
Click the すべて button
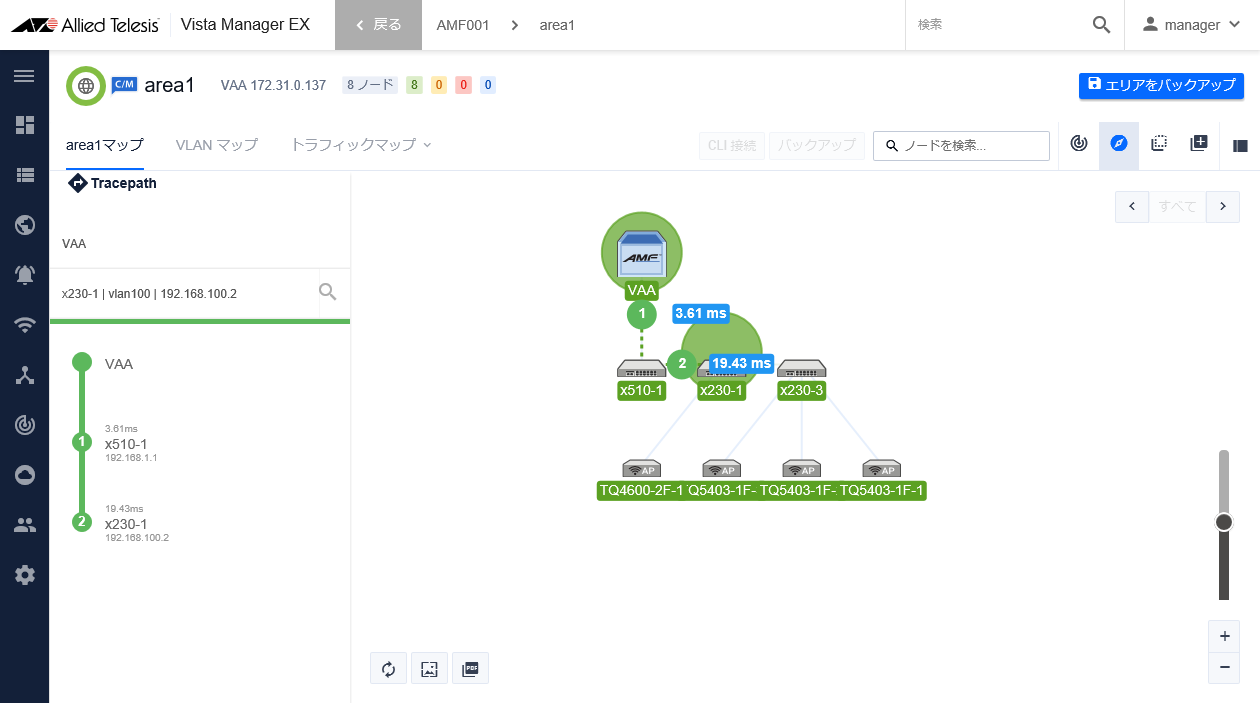(1177, 206)
